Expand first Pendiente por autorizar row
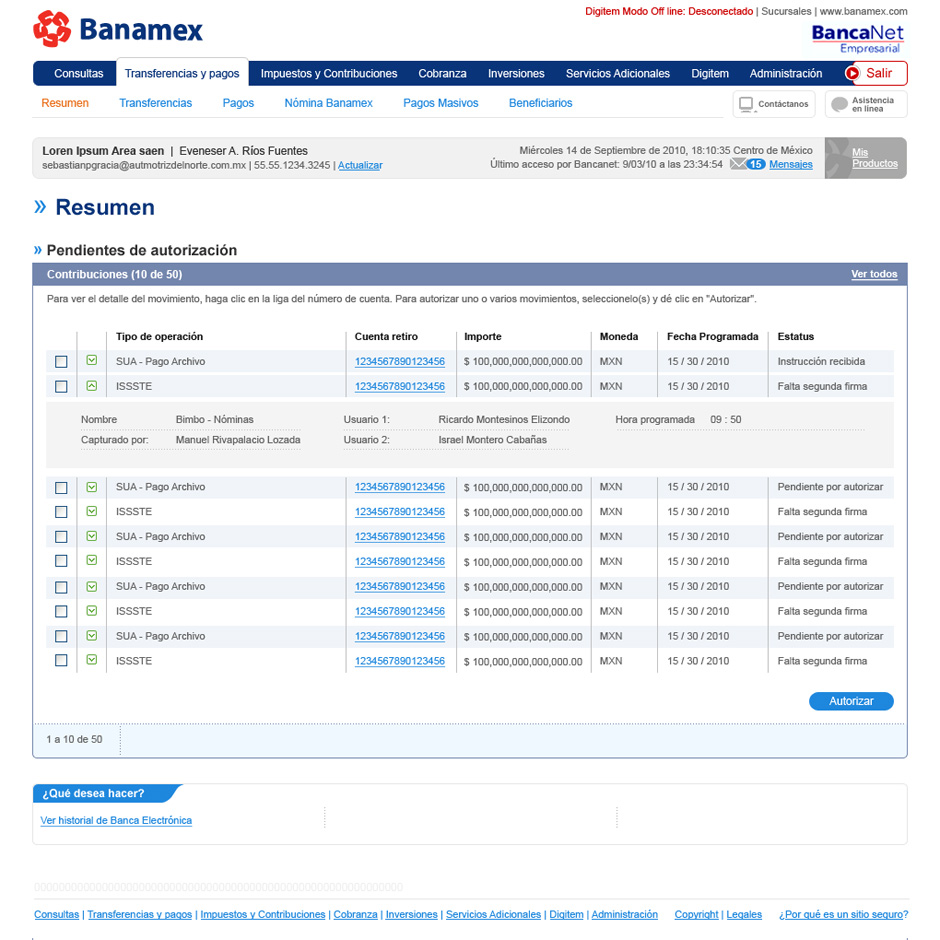Viewport: 940px width, 940px height. click(91, 487)
